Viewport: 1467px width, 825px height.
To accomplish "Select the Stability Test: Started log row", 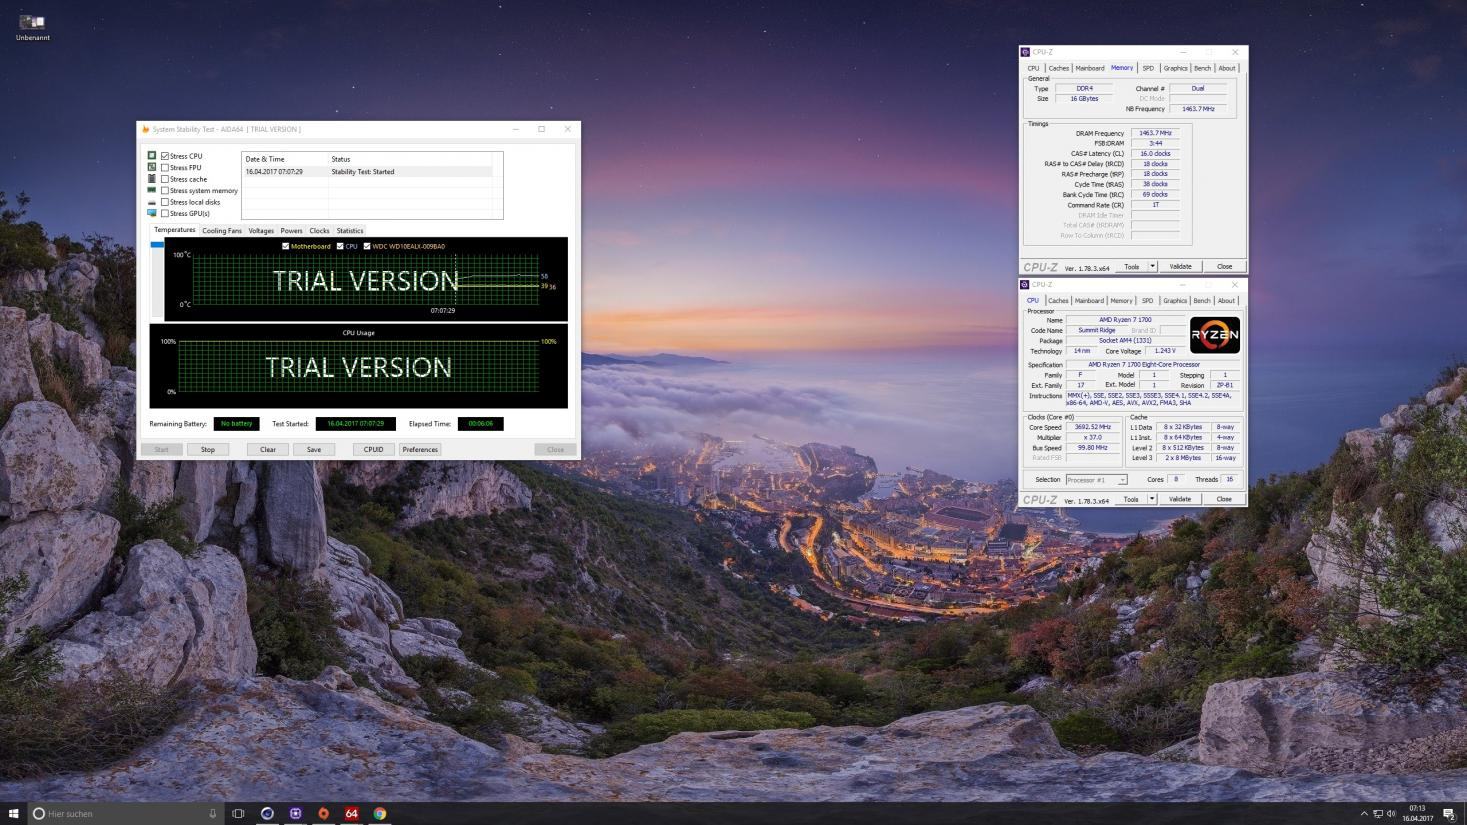I will [367, 172].
